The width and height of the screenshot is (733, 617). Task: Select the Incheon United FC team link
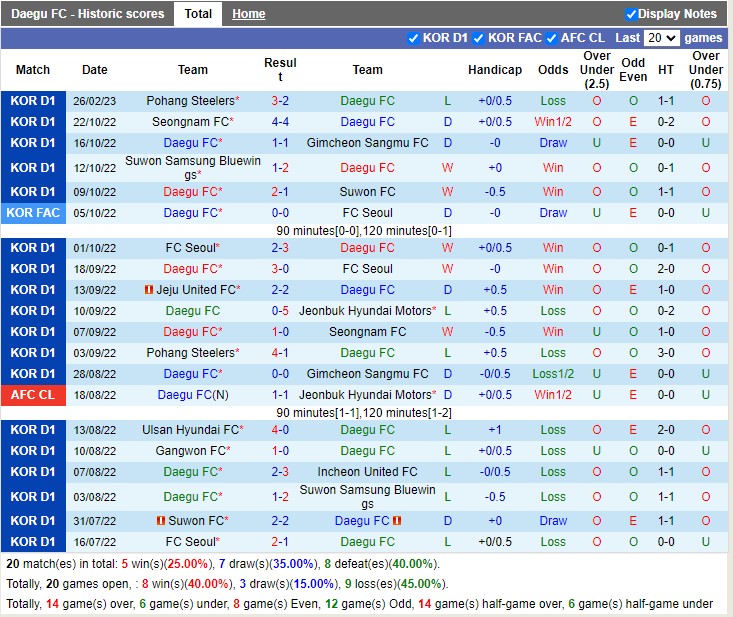click(x=367, y=472)
